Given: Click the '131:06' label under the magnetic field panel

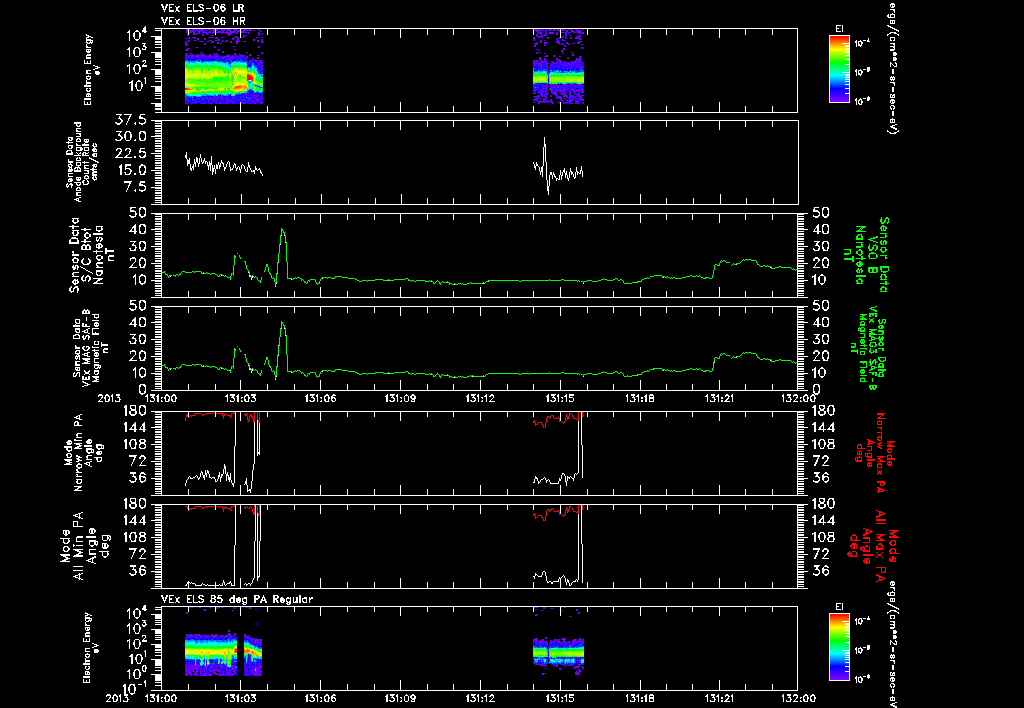Looking at the screenshot, I should 321,398.
